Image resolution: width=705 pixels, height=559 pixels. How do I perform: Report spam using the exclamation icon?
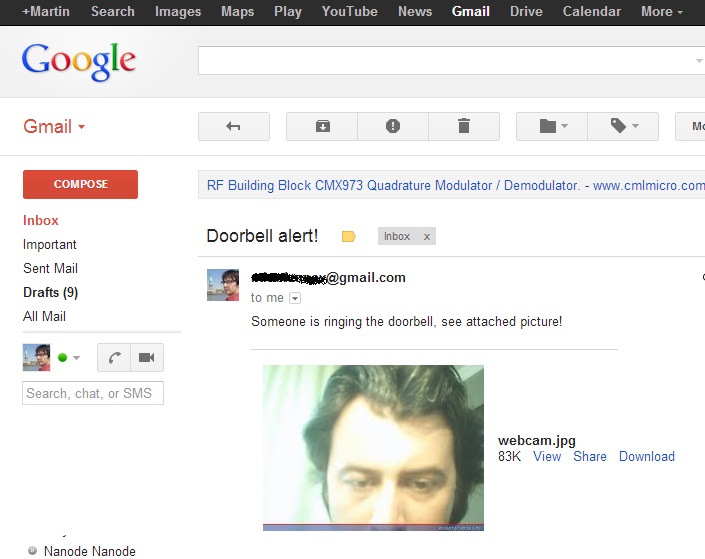coord(393,126)
